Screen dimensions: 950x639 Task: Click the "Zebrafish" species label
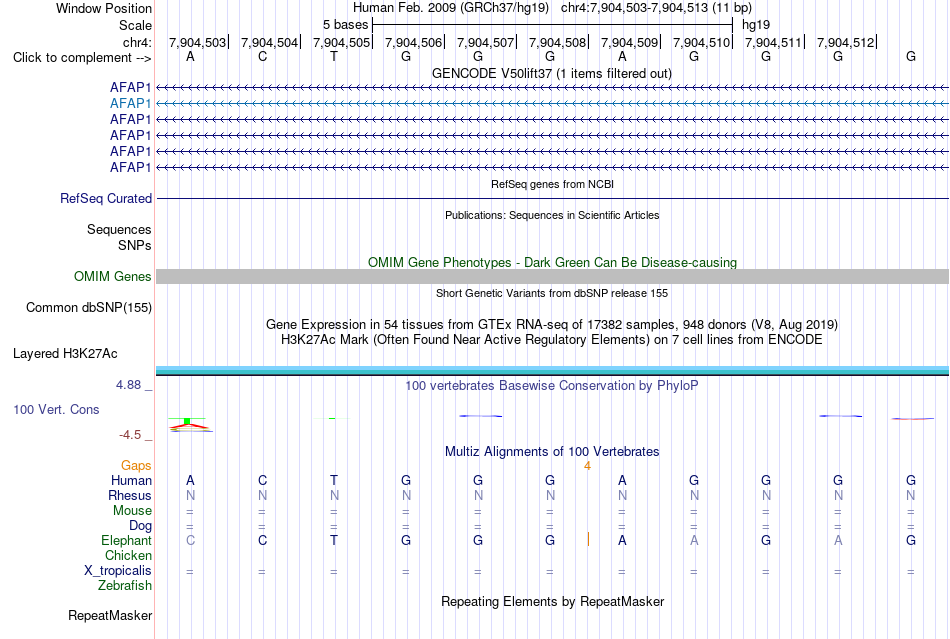coord(125,586)
